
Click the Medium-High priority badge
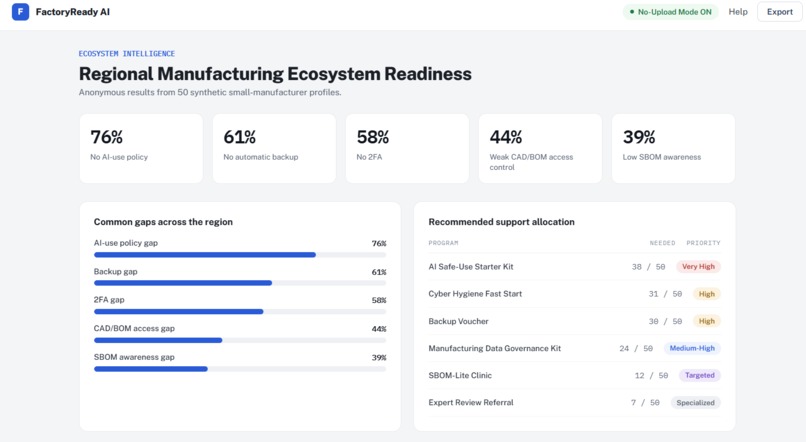click(x=692, y=348)
